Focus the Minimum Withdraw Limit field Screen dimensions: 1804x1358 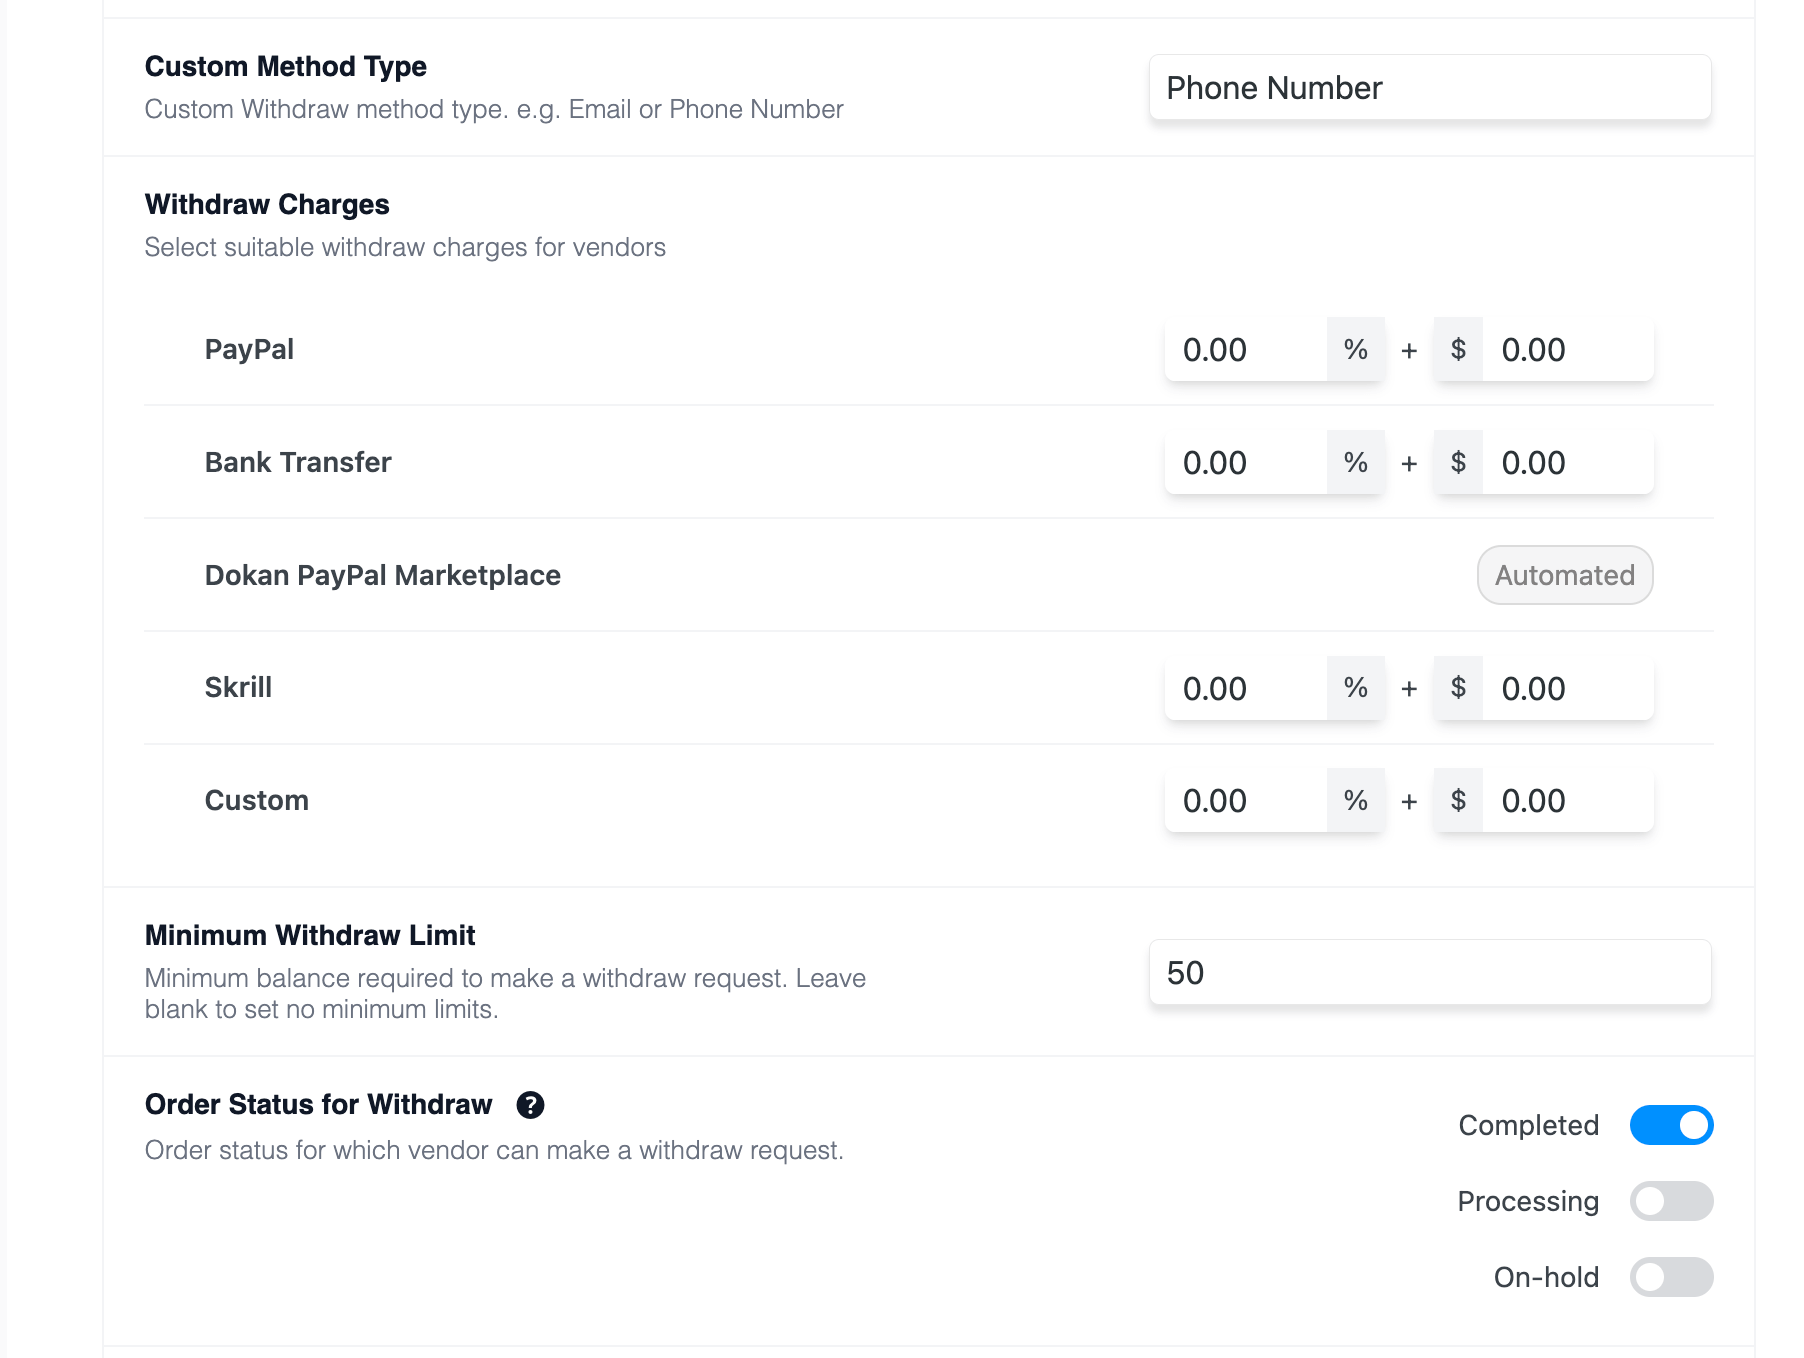[1430, 973]
